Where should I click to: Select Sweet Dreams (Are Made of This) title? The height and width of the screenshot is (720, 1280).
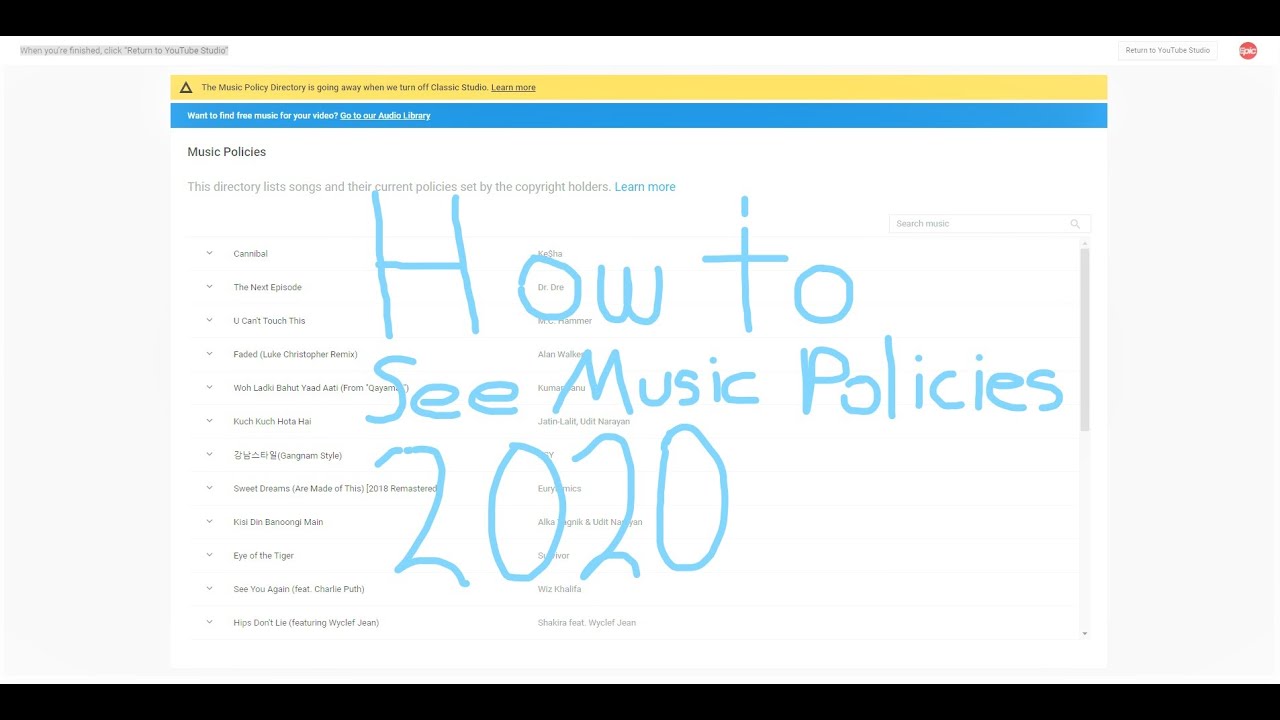(335, 488)
